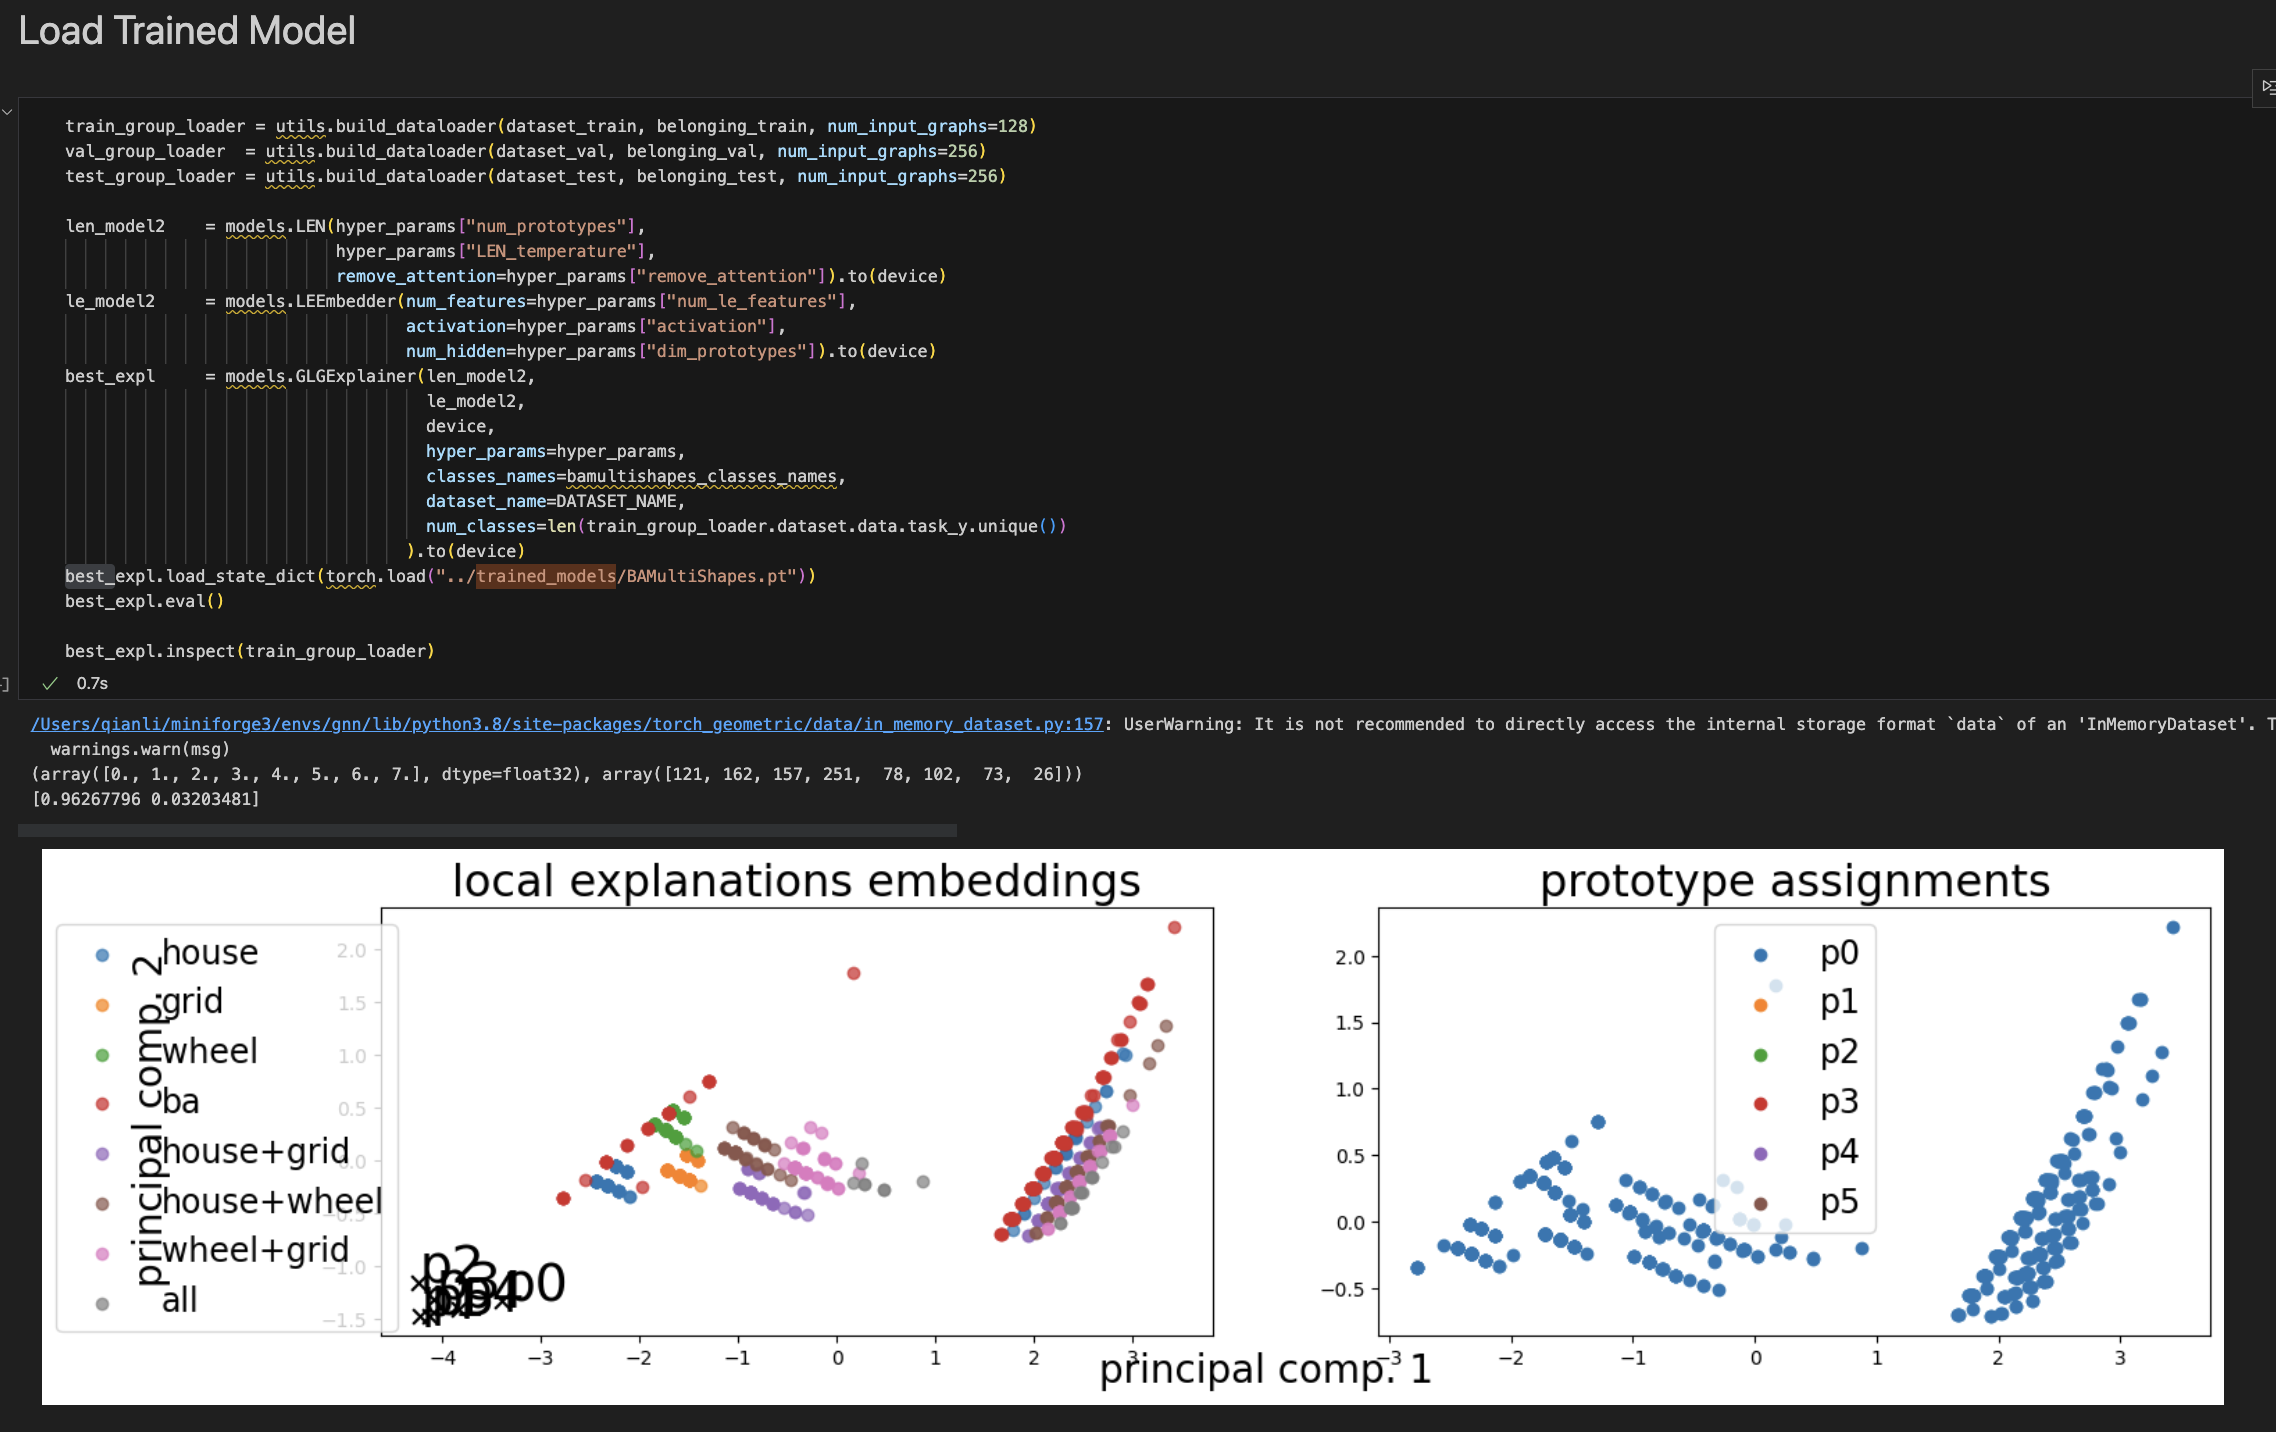Image resolution: width=2276 pixels, height=1432 pixels.
Task: Open the in_memory_dataset.py:157 file path link
Action: click(x=566, y=724)
